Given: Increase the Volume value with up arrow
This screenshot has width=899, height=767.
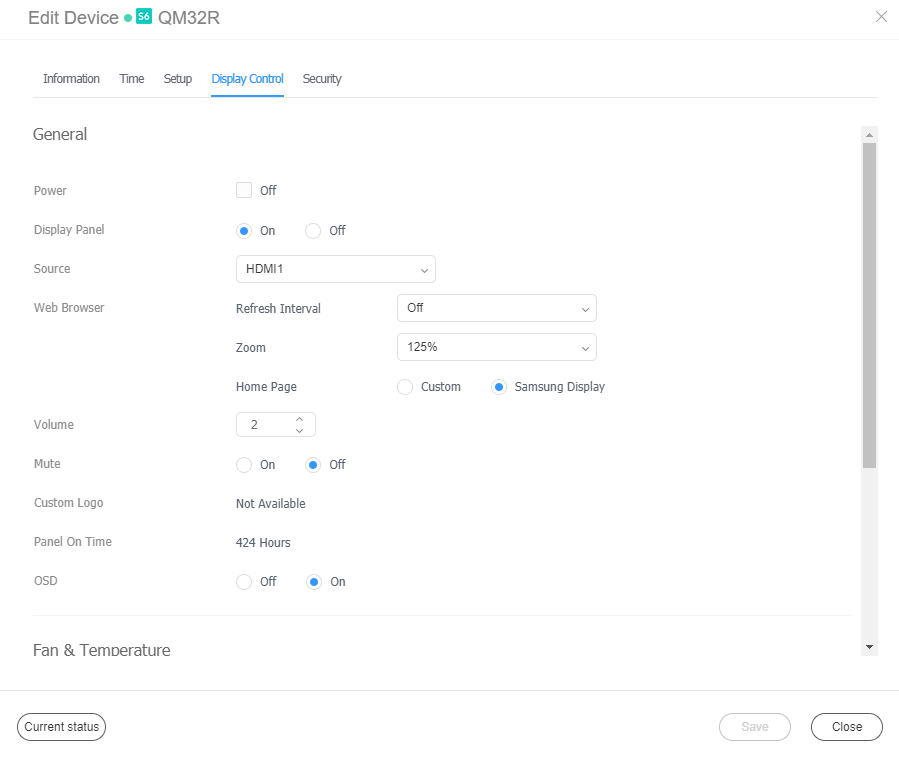Looking at the screenshot, I should tap(299, 419).
